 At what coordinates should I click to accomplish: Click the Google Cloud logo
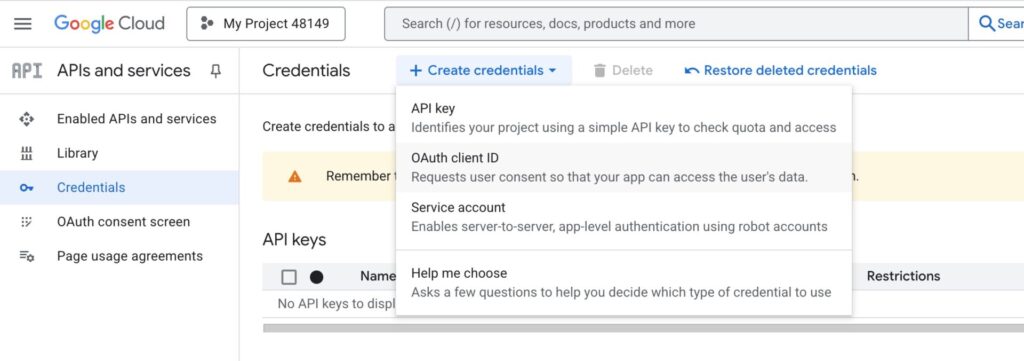pyautogui.click(x=109, y=24)
